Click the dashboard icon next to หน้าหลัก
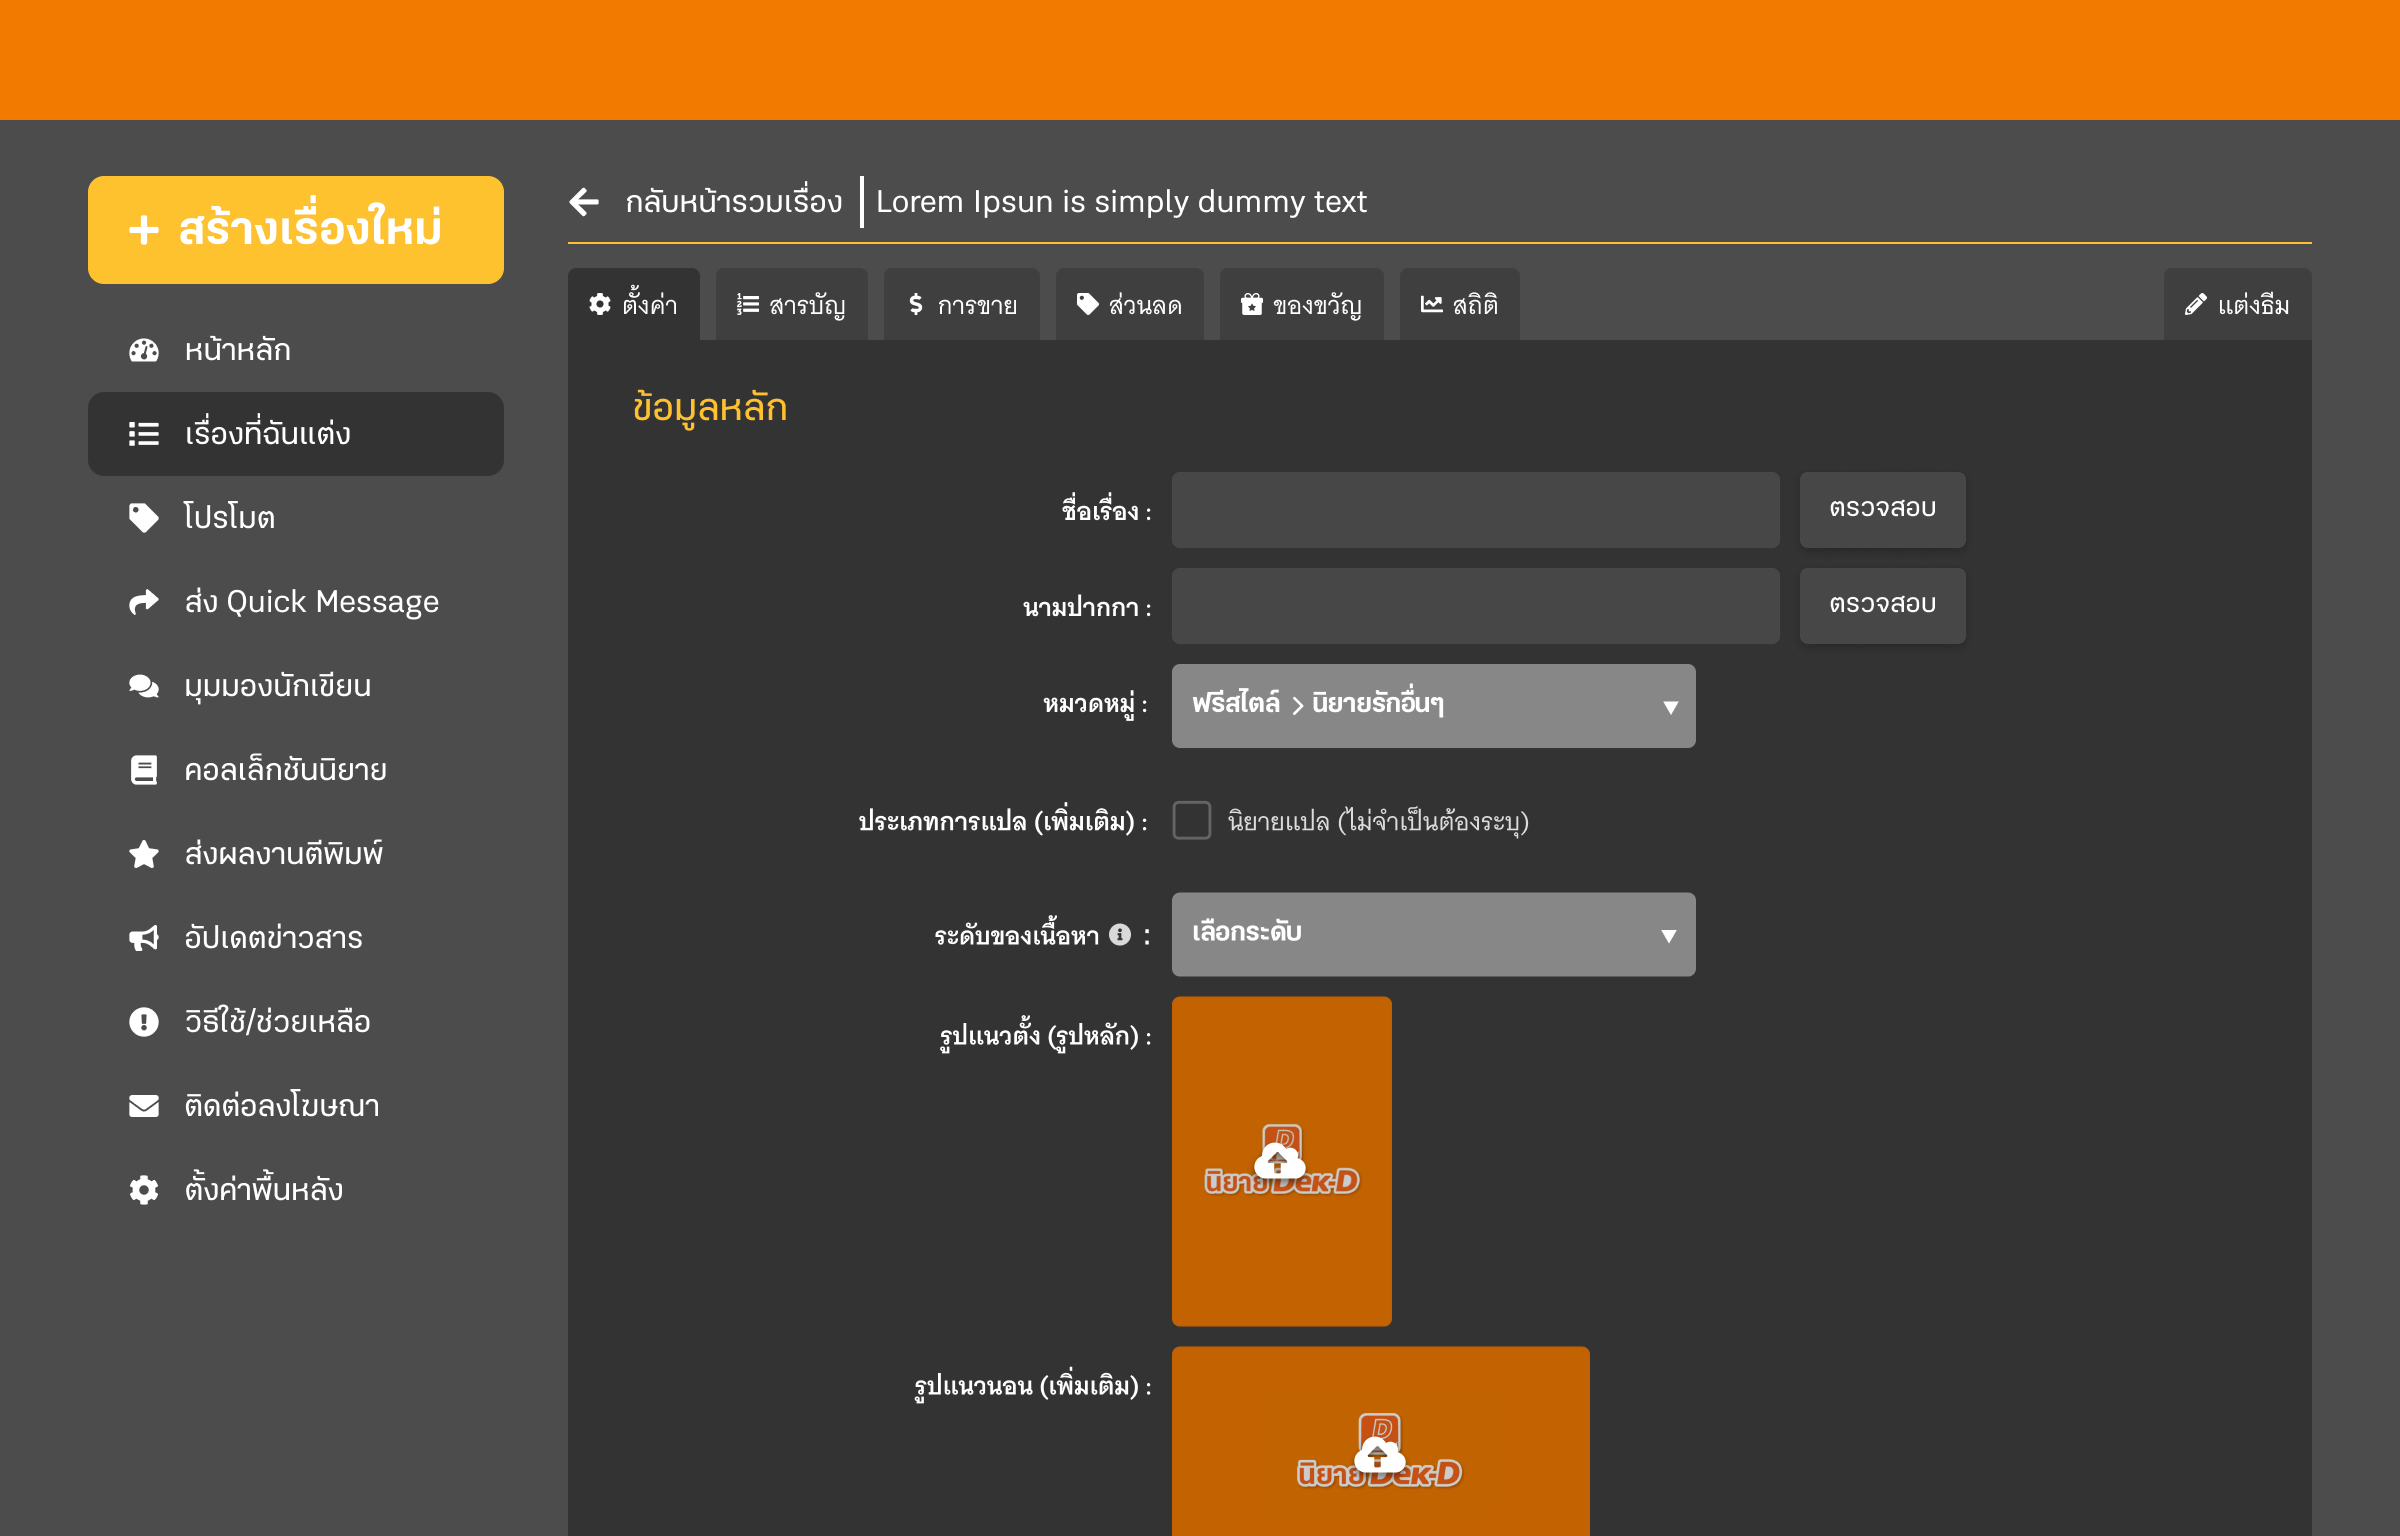Image resolution: width=2400 pixels, height=1536 pixels. [x=144, y=350]
